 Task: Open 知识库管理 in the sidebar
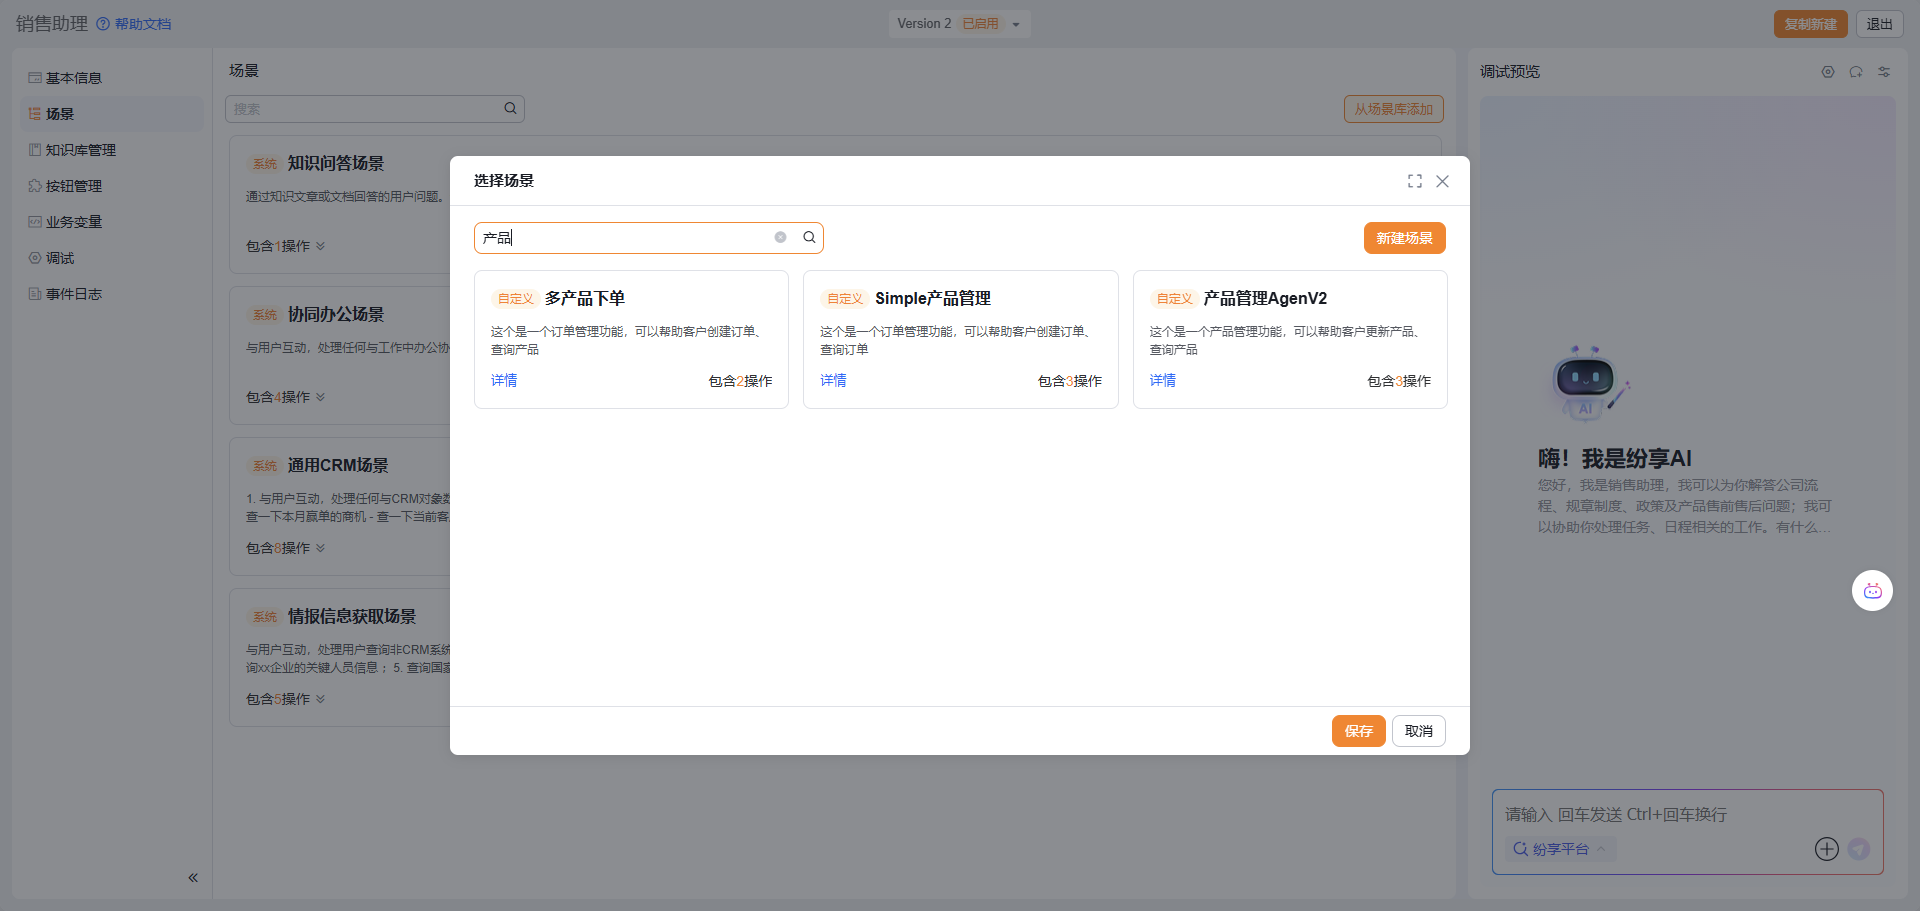pos(80,150)
